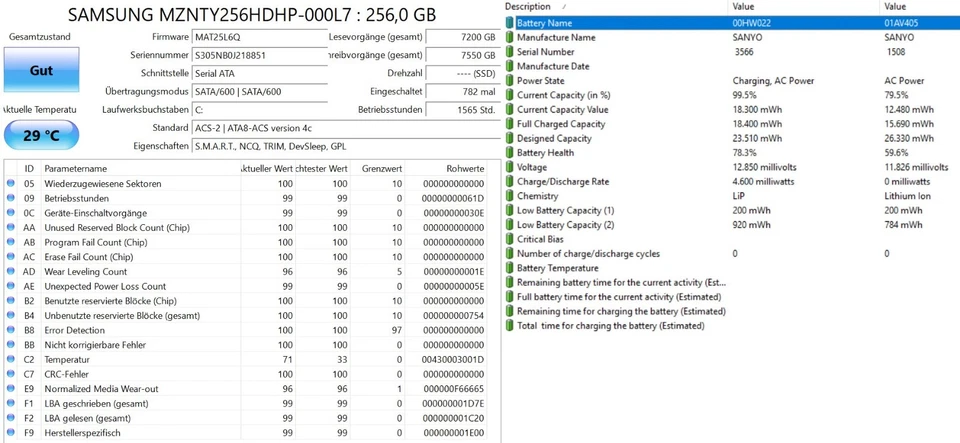Click the Low Battery Capacity (1) label
The width and height of the screenshot is (960, 443).
565,210
